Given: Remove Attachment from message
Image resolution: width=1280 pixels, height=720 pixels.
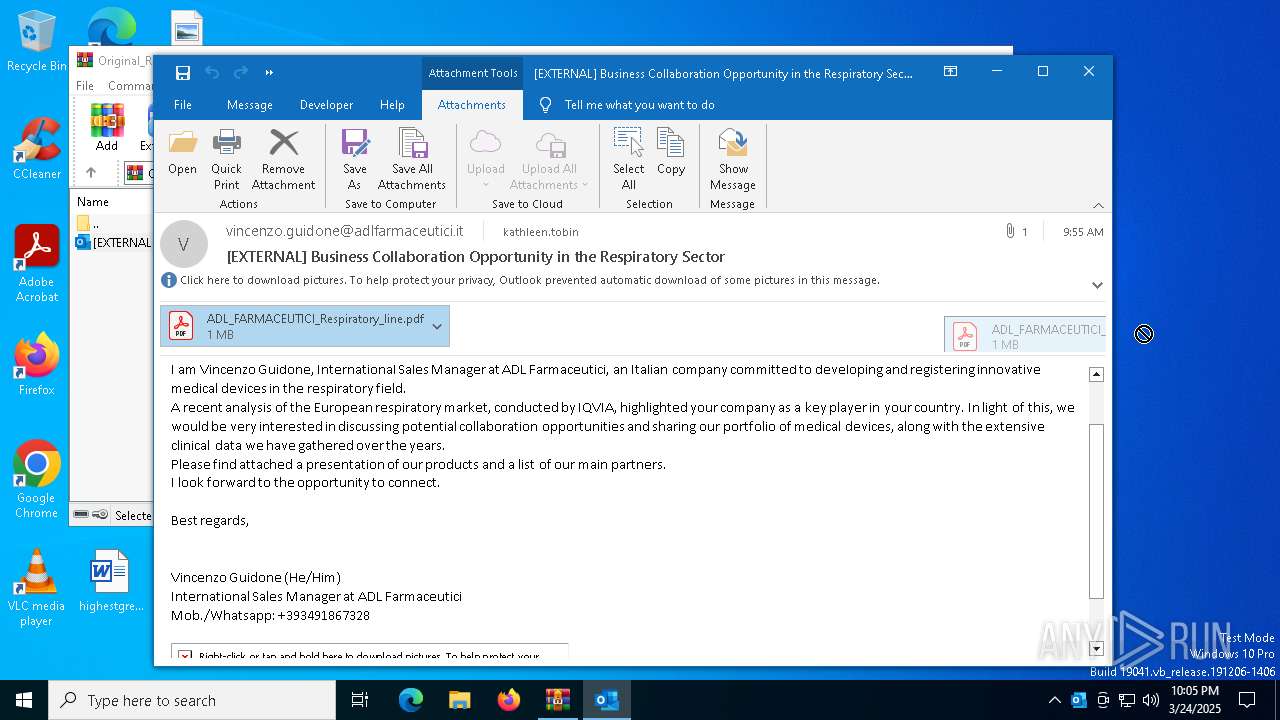Looking at the screenshot, I should tap(283, 160).
